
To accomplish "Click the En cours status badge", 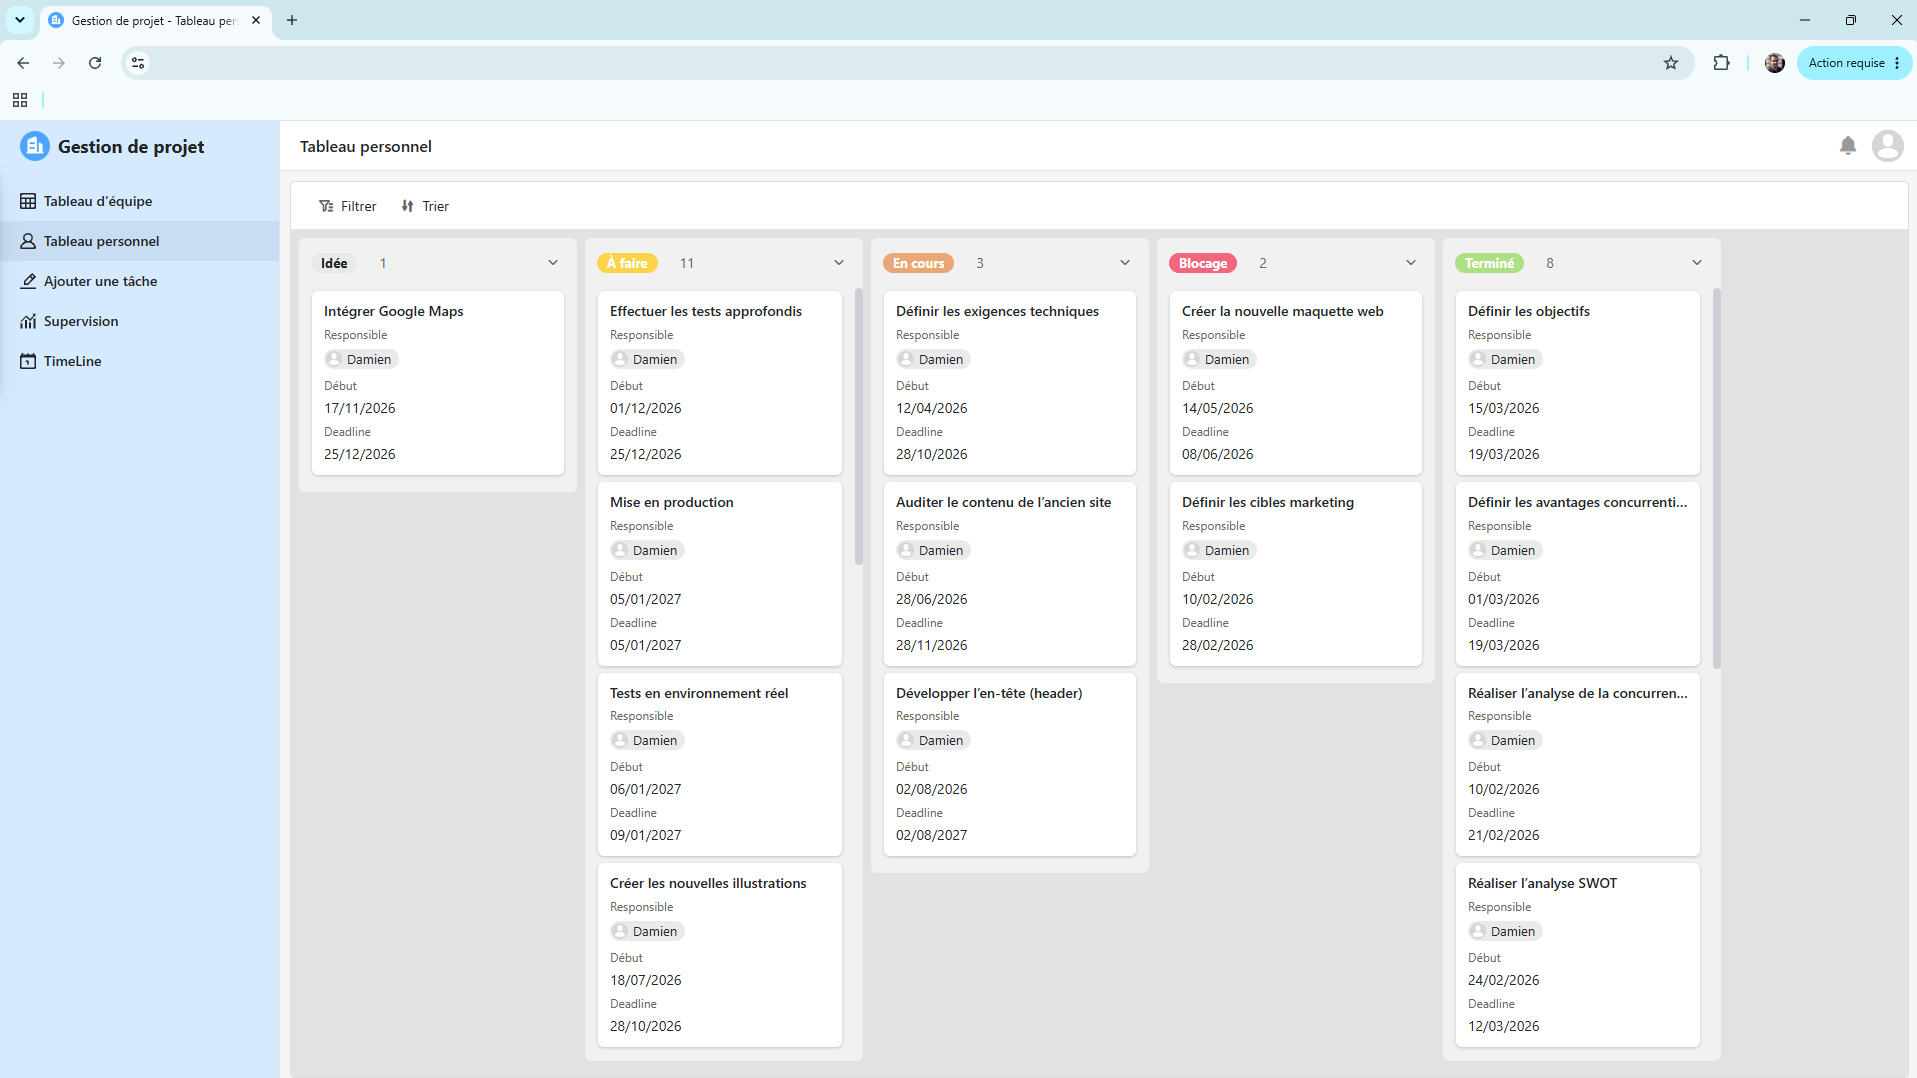I will point(918,263).
